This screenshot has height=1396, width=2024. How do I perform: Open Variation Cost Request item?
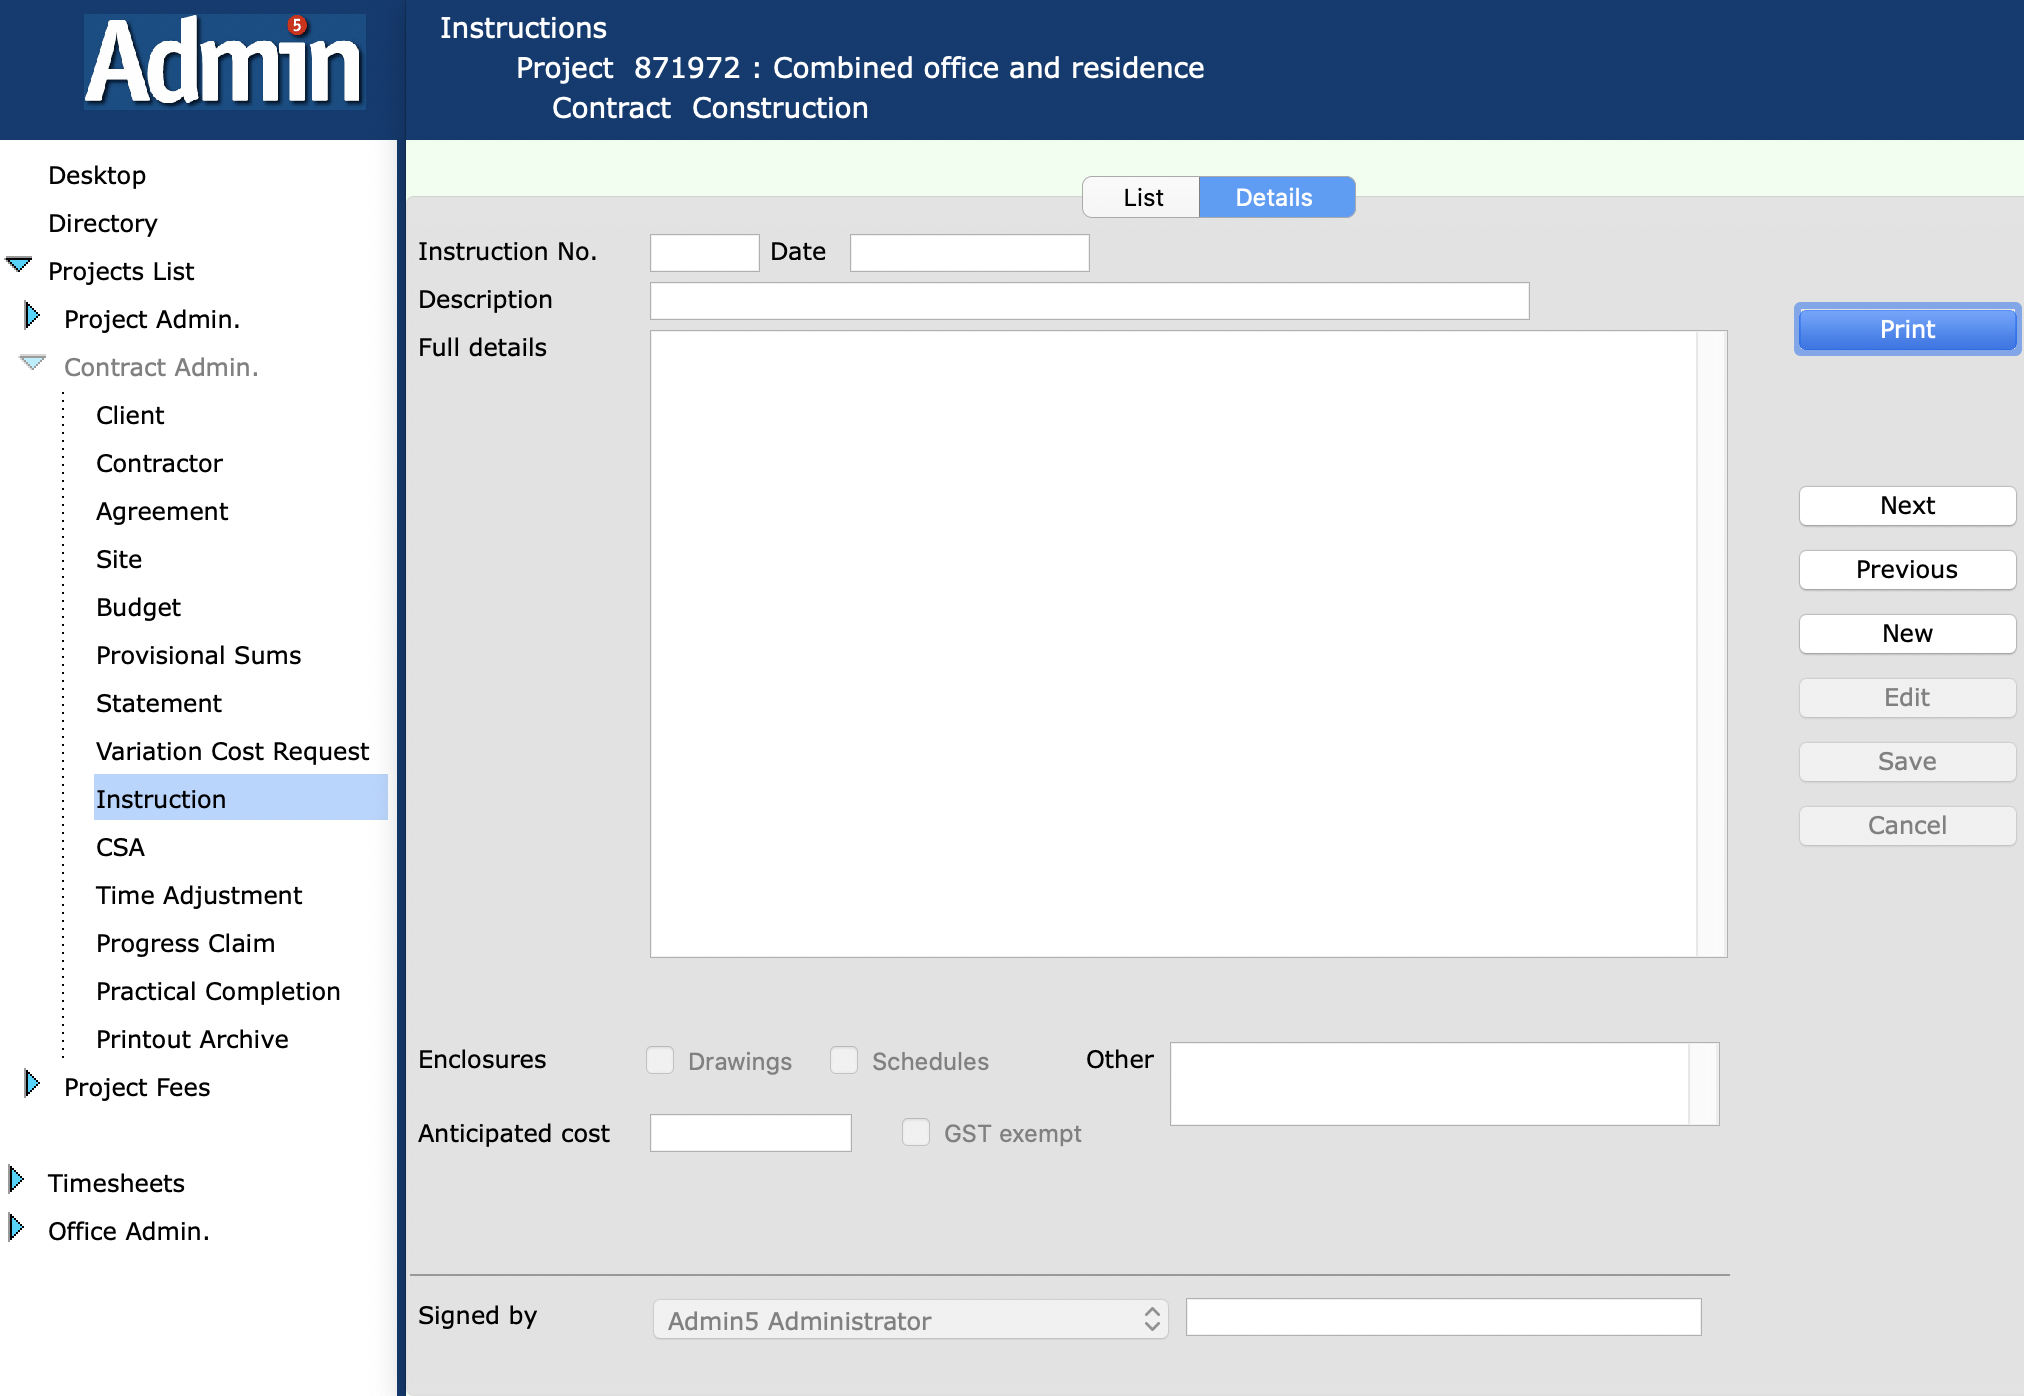[232, 751]
